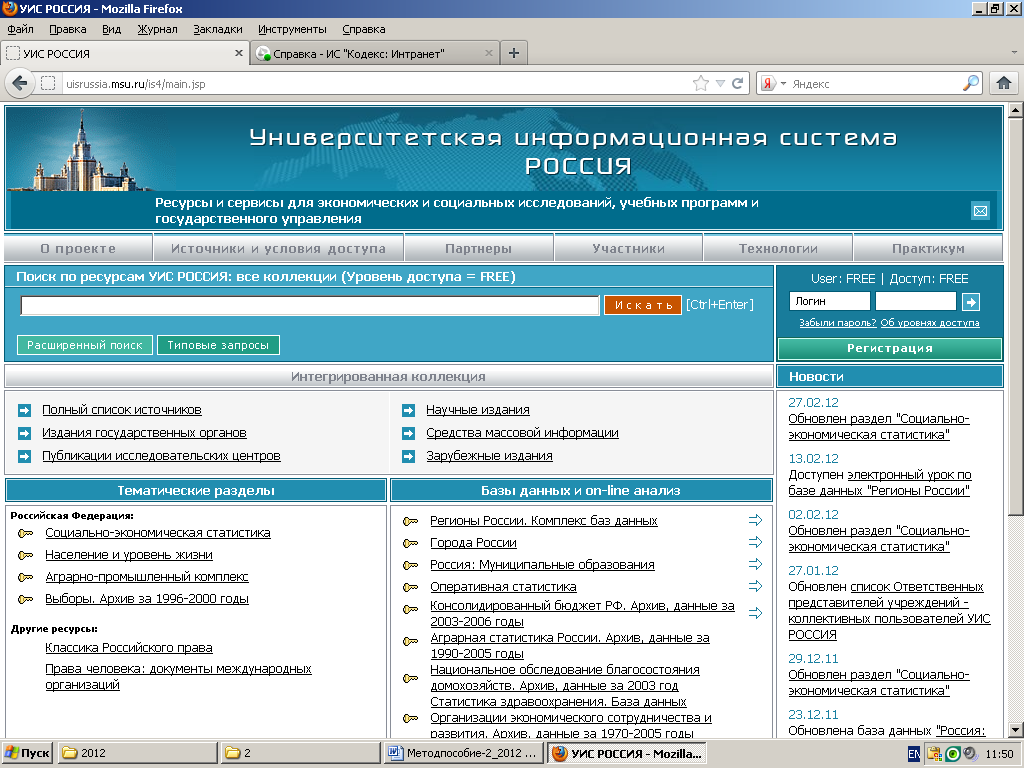Open the Журнал menu
The width and height of the screenshot is (1024, 768).
tap(157, 29)
